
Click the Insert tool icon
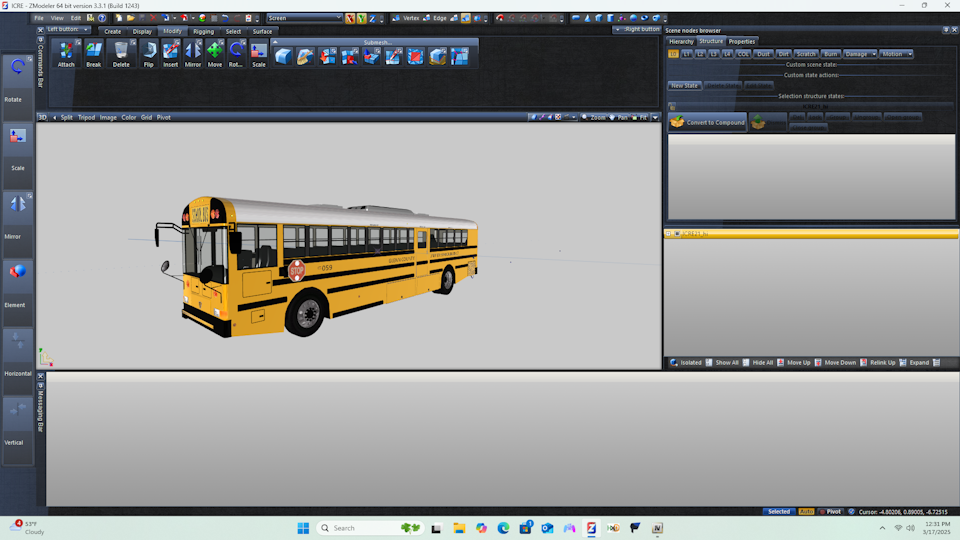171,53
